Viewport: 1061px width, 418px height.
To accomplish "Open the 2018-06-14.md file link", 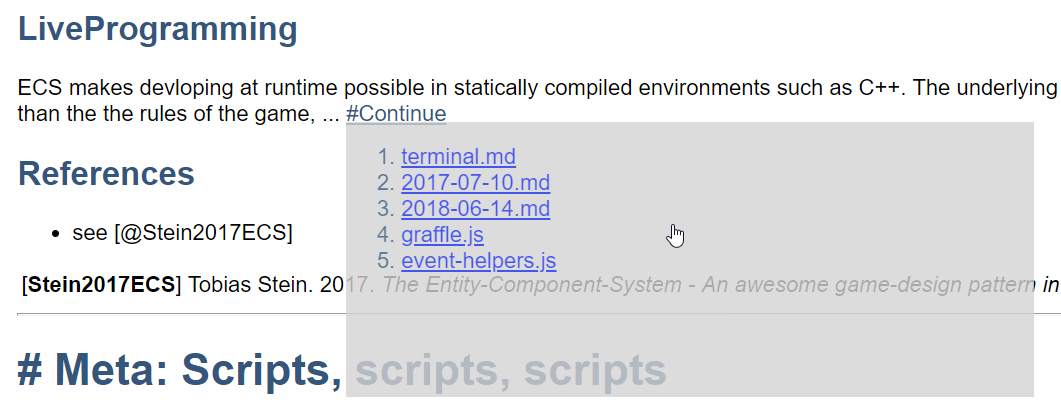I will tap(475, 209).
